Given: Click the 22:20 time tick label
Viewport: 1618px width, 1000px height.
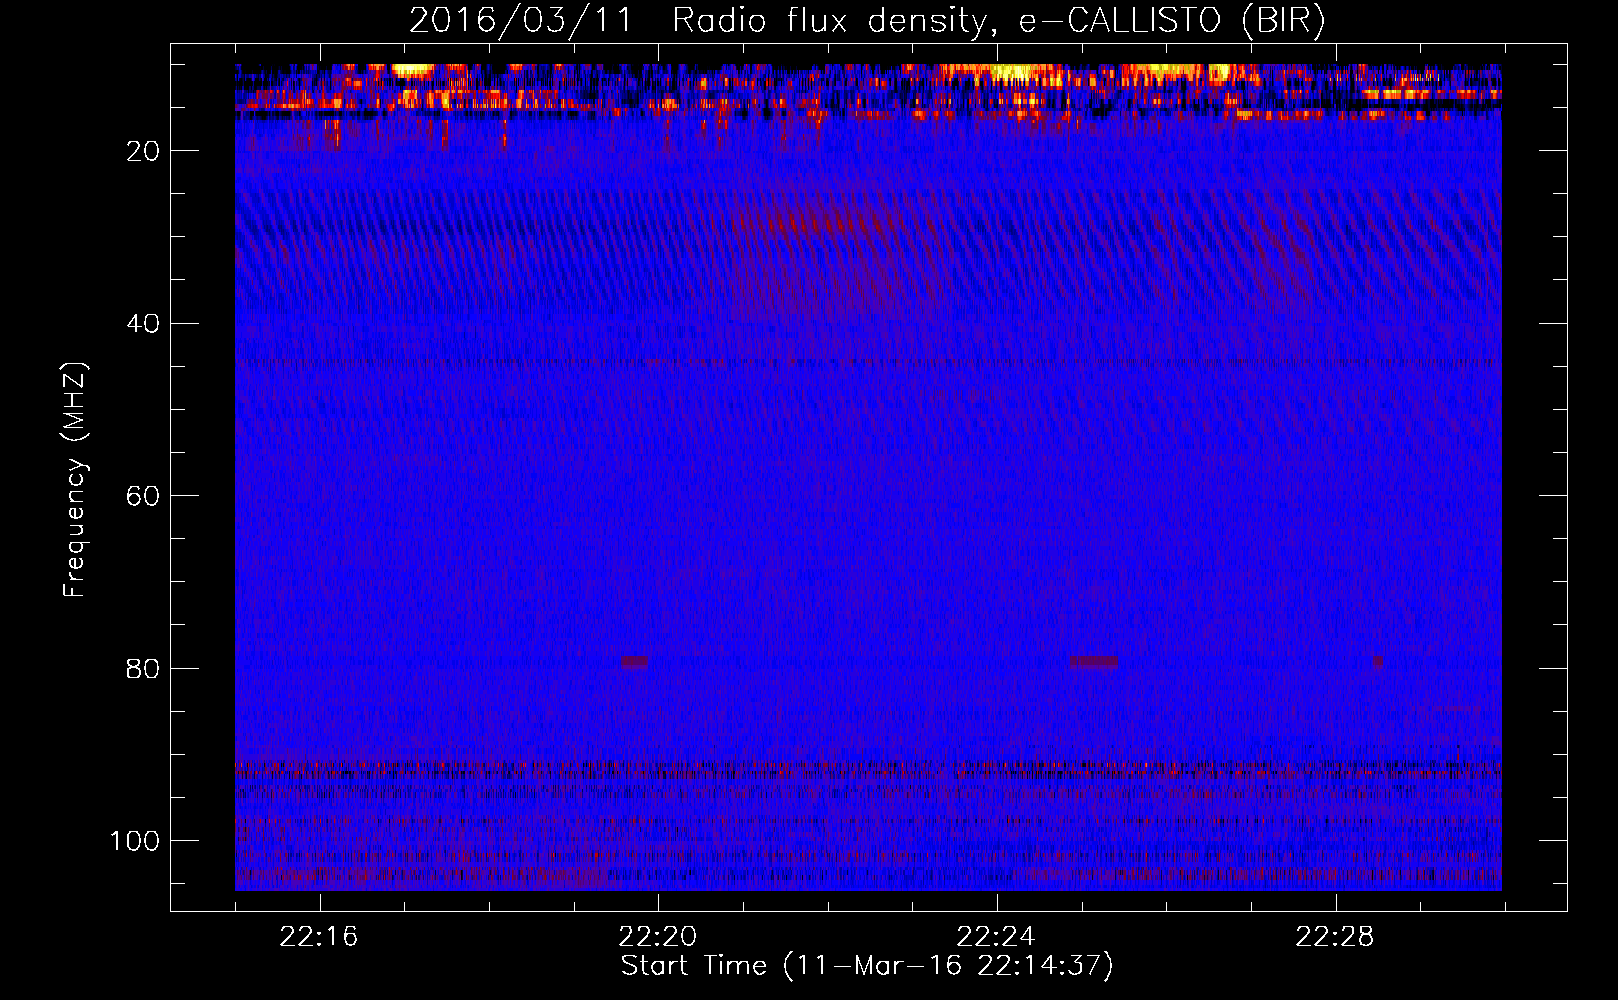Looking at the screenshot, I should [657, 937].
